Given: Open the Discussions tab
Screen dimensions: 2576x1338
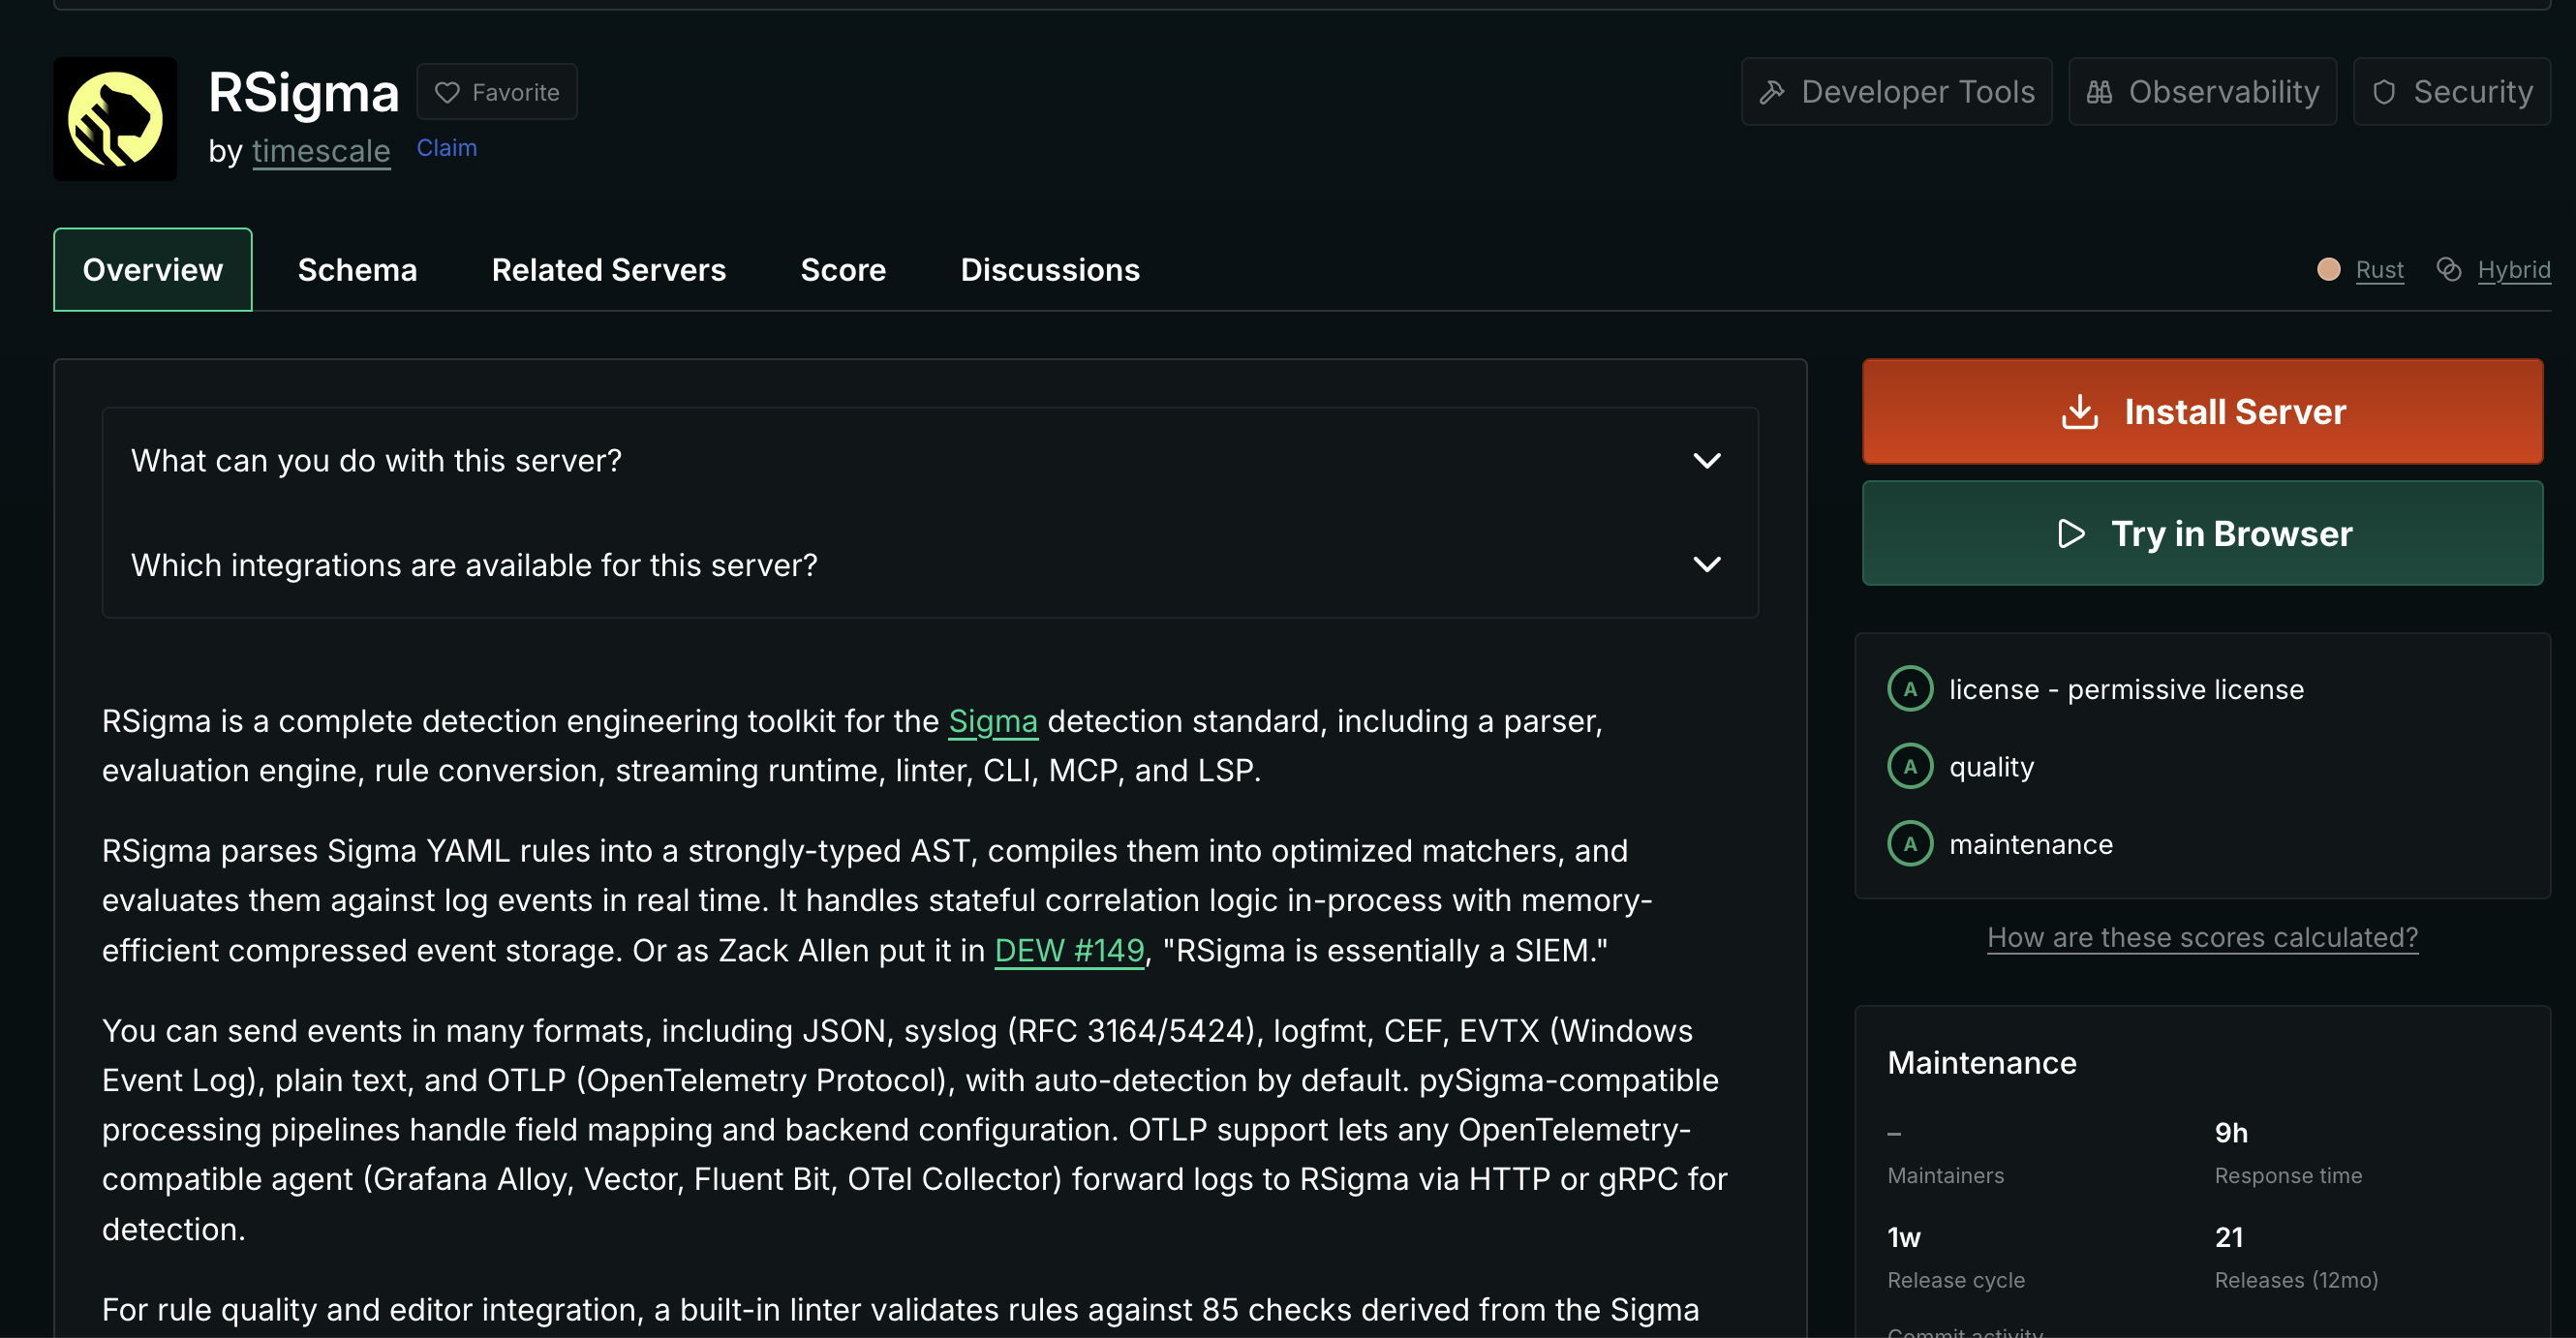Looking at the screenshot, I should pos(1050,270).
